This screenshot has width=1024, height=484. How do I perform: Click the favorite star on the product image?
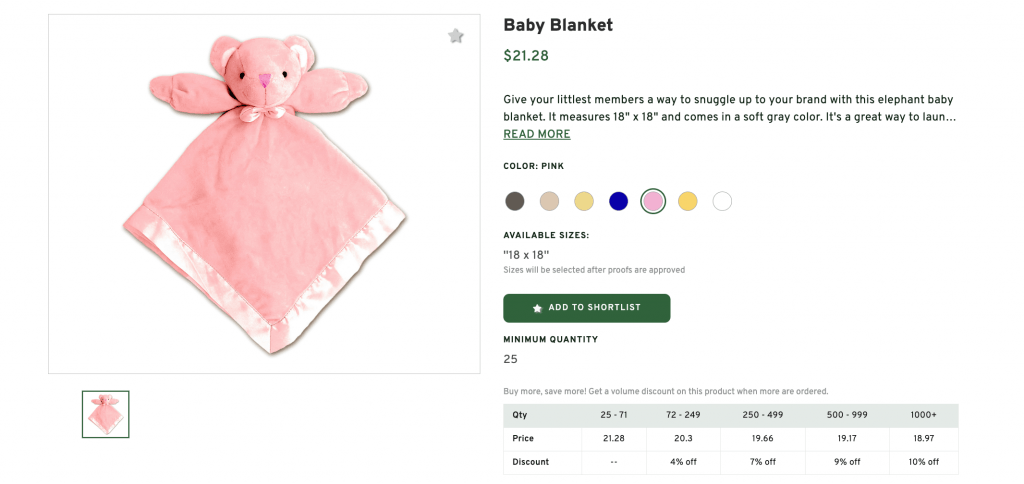pyautogui.click(x=456, y=36)
